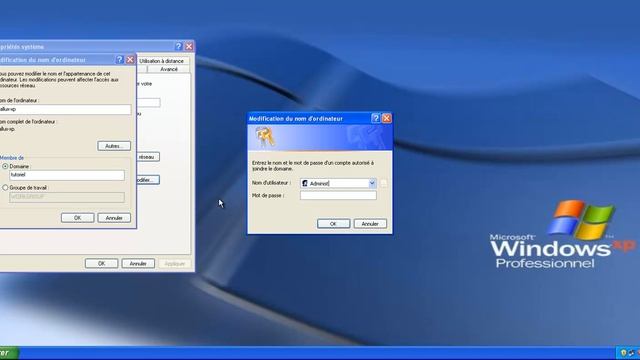The height and width of the screenshot is (360, 640).
Task: Click the Modifier... button in Propriétés système
Action: pos(147,180)
